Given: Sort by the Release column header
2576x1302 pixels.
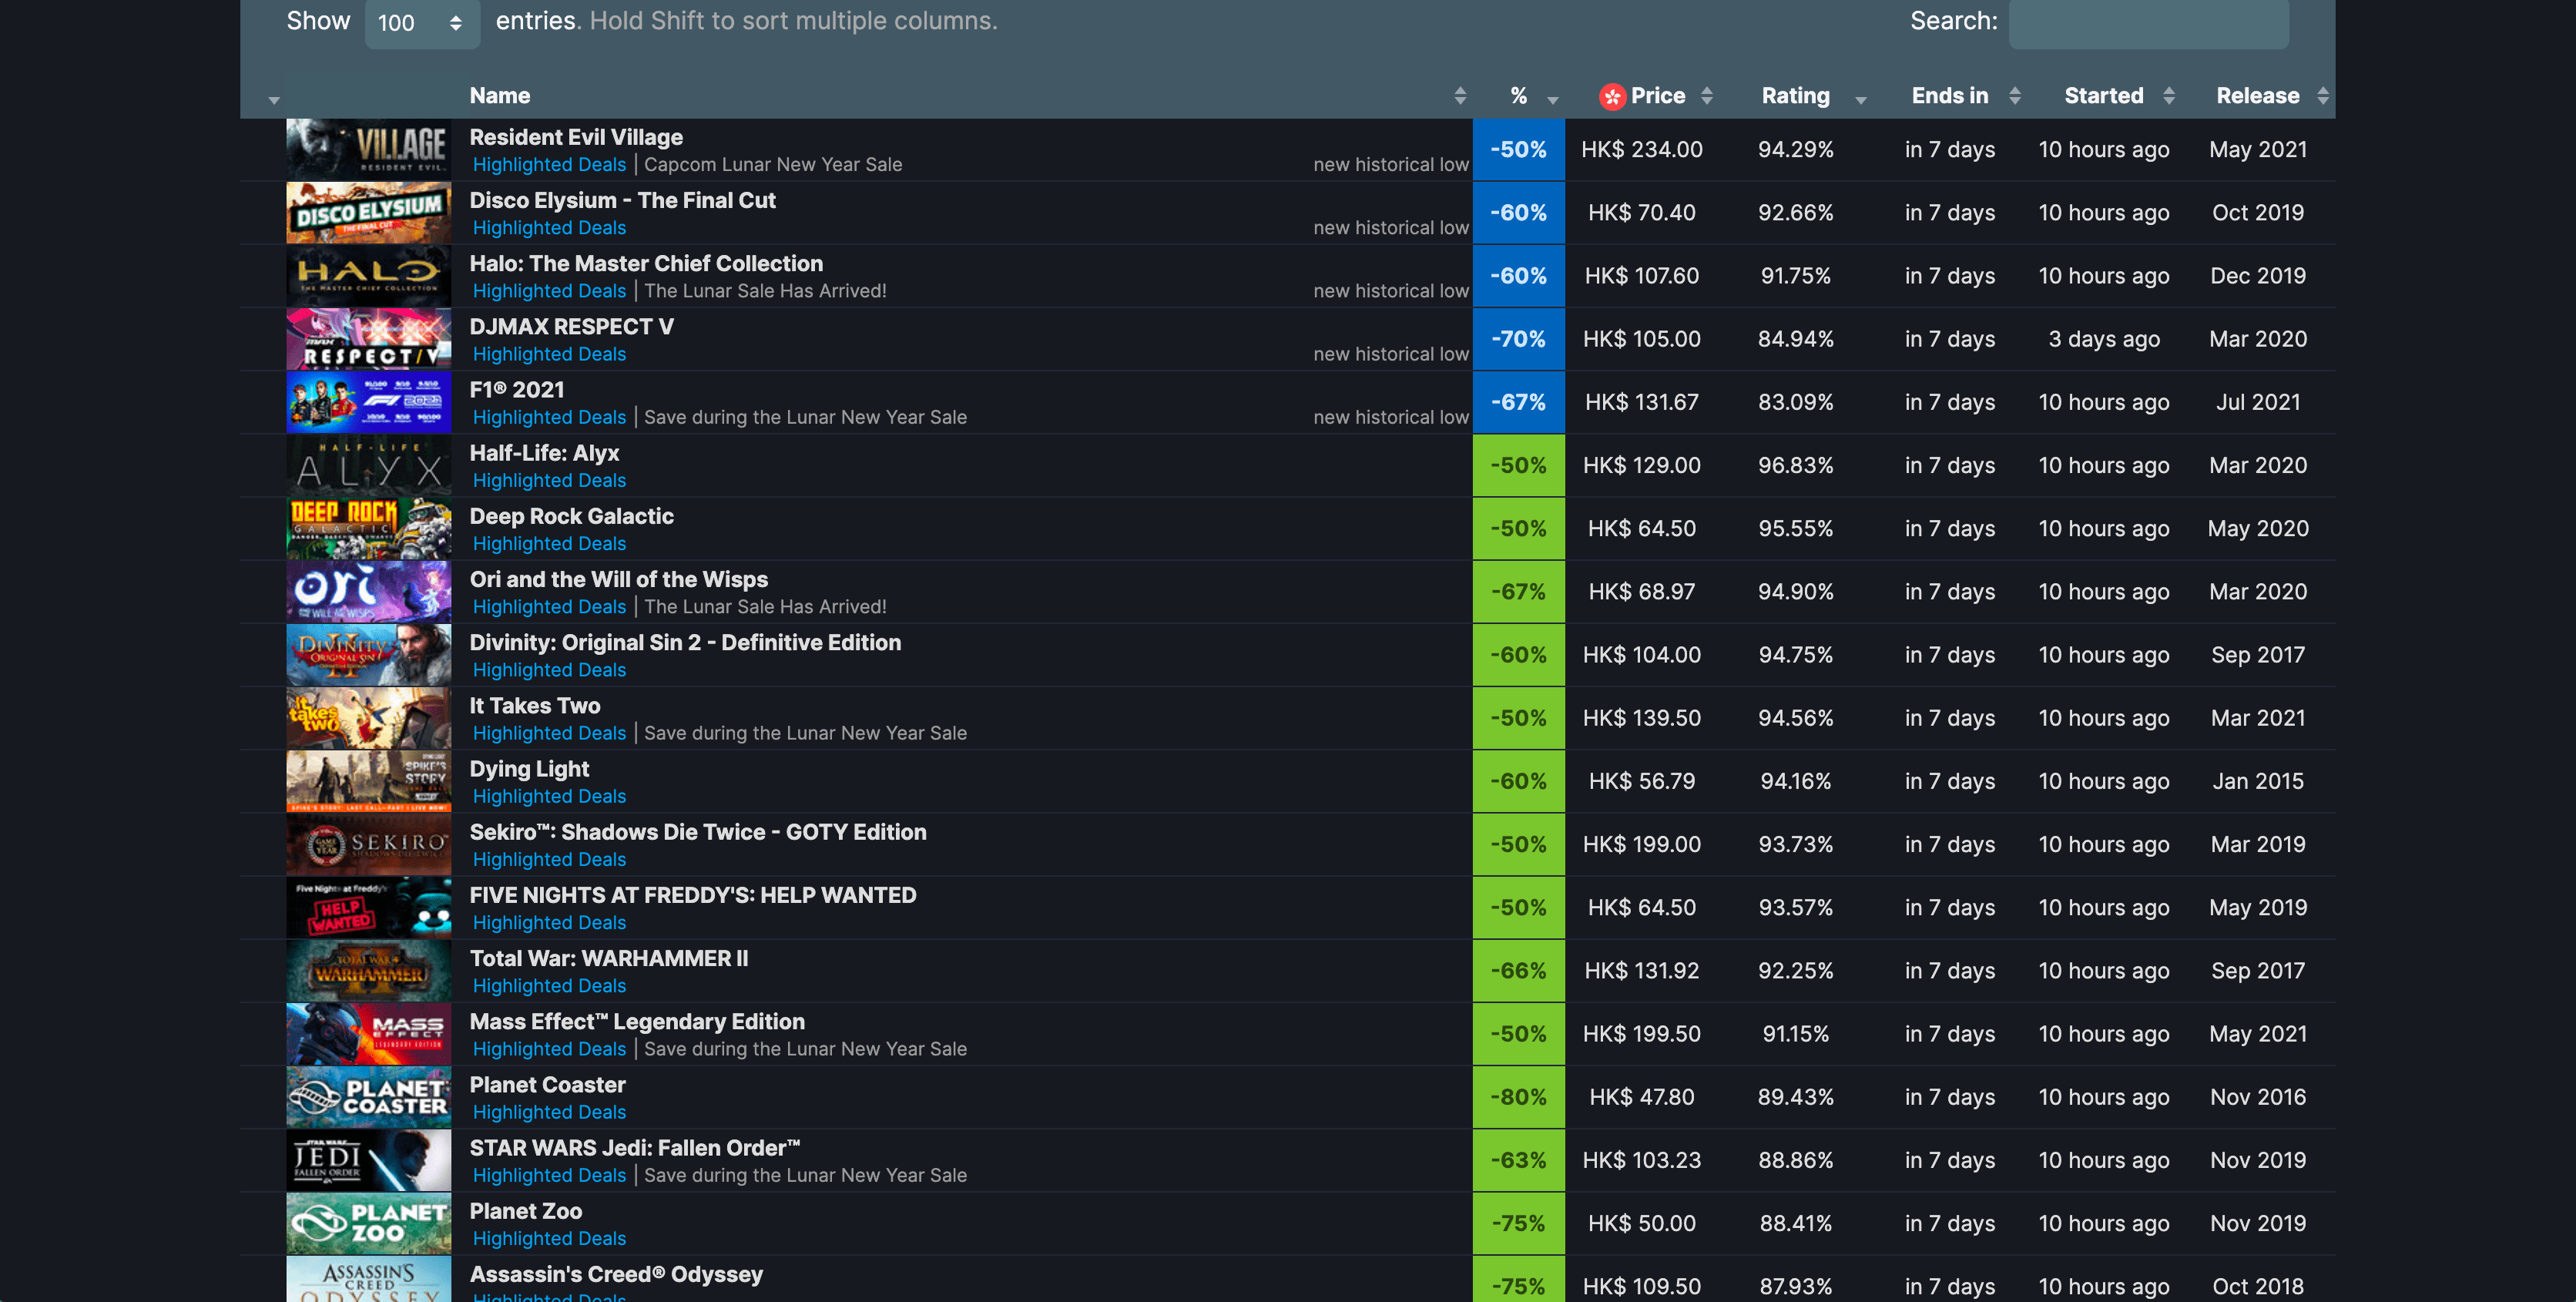Looking at the screenshot, I should 2257,96.
